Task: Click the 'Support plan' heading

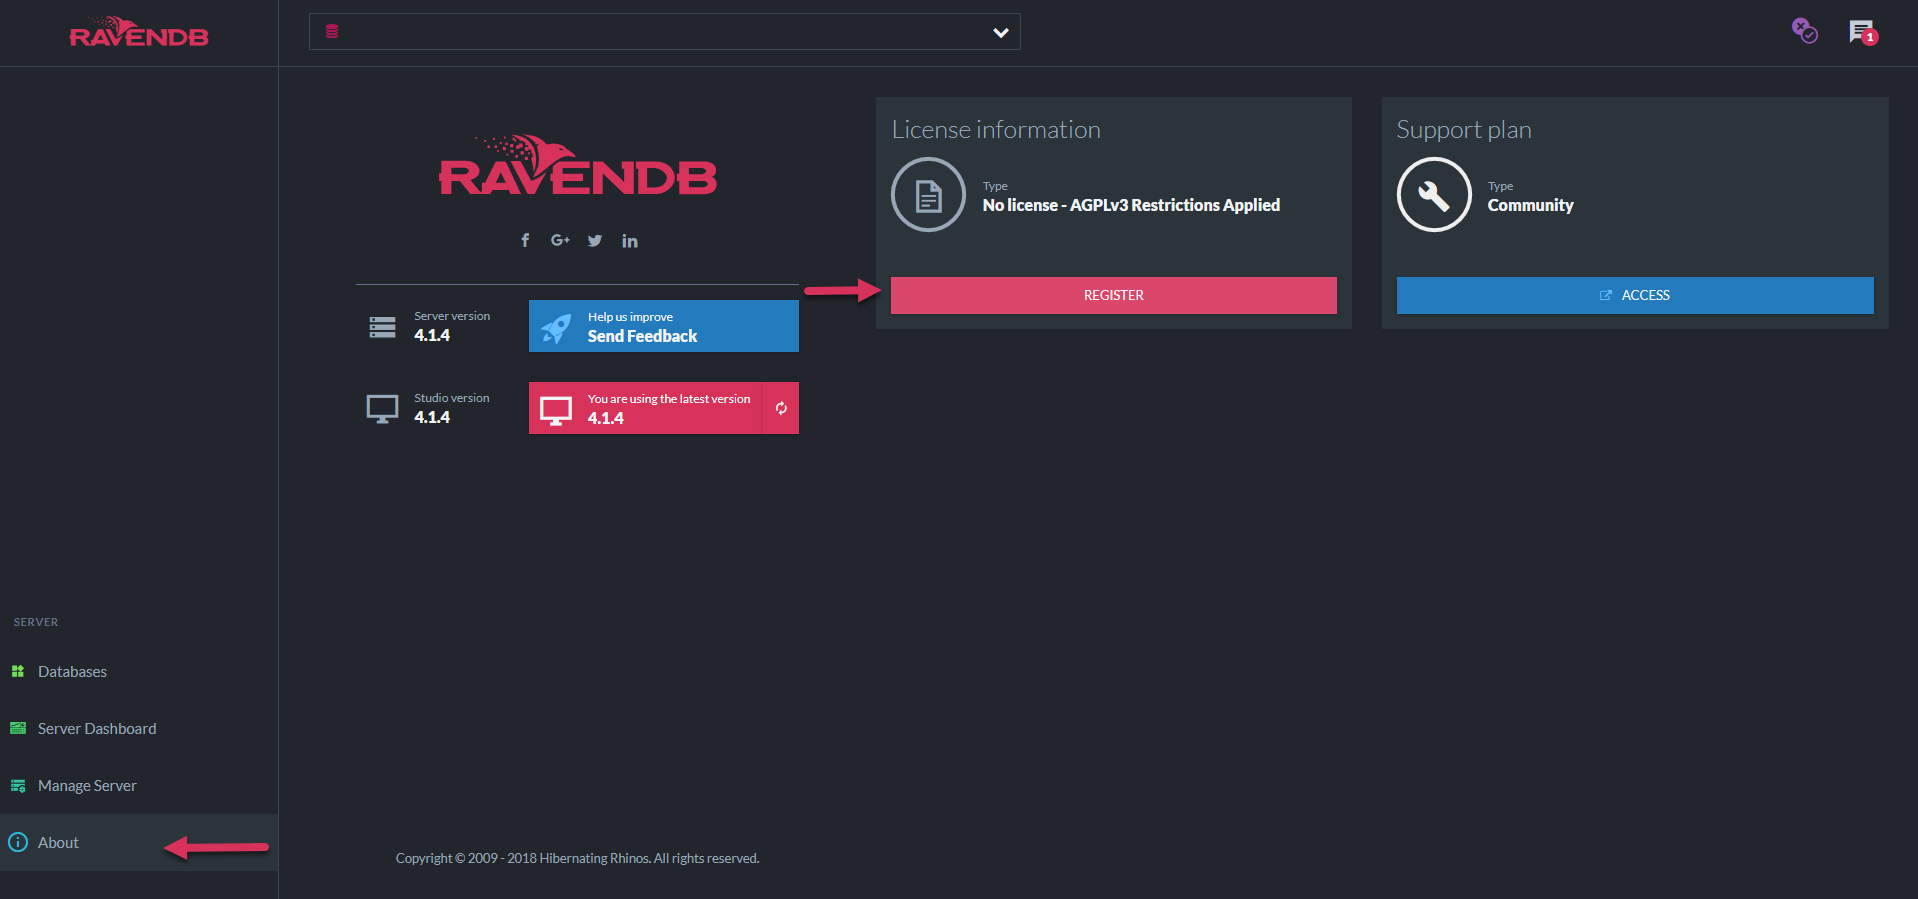Action: click(x=1464, y=130)
